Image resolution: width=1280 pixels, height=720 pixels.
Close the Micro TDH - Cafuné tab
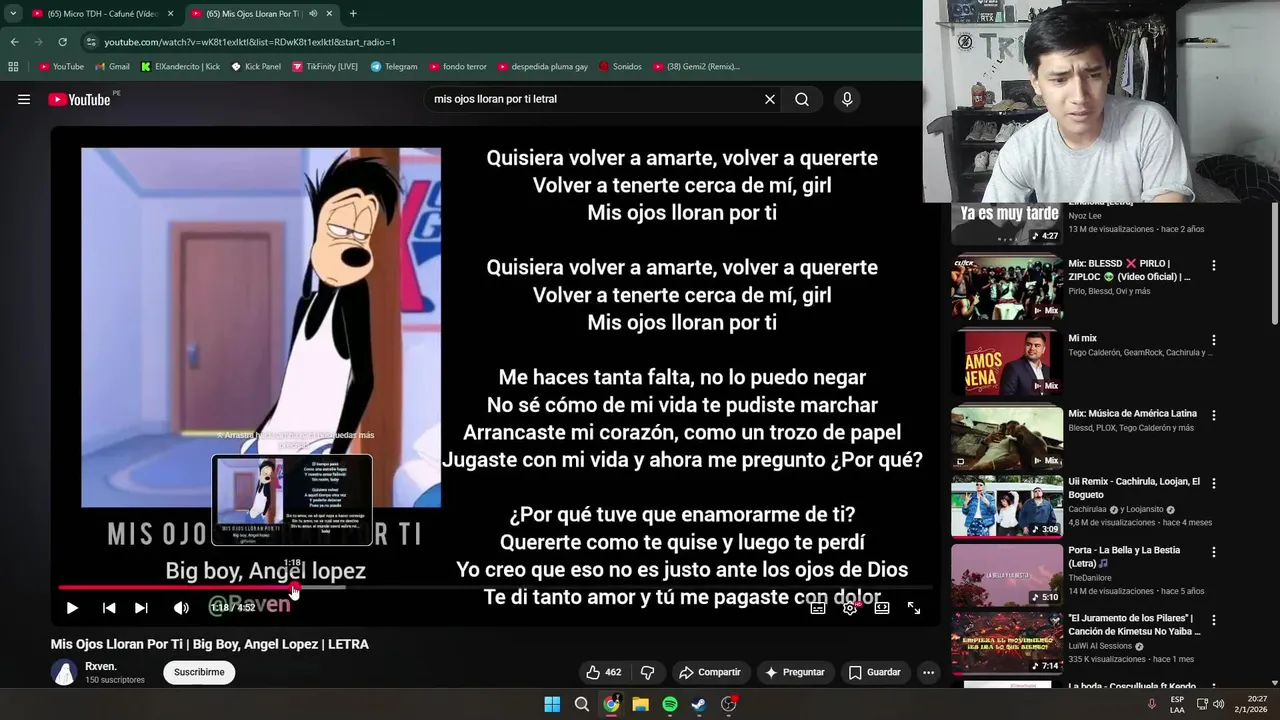[x=171, y=14]
